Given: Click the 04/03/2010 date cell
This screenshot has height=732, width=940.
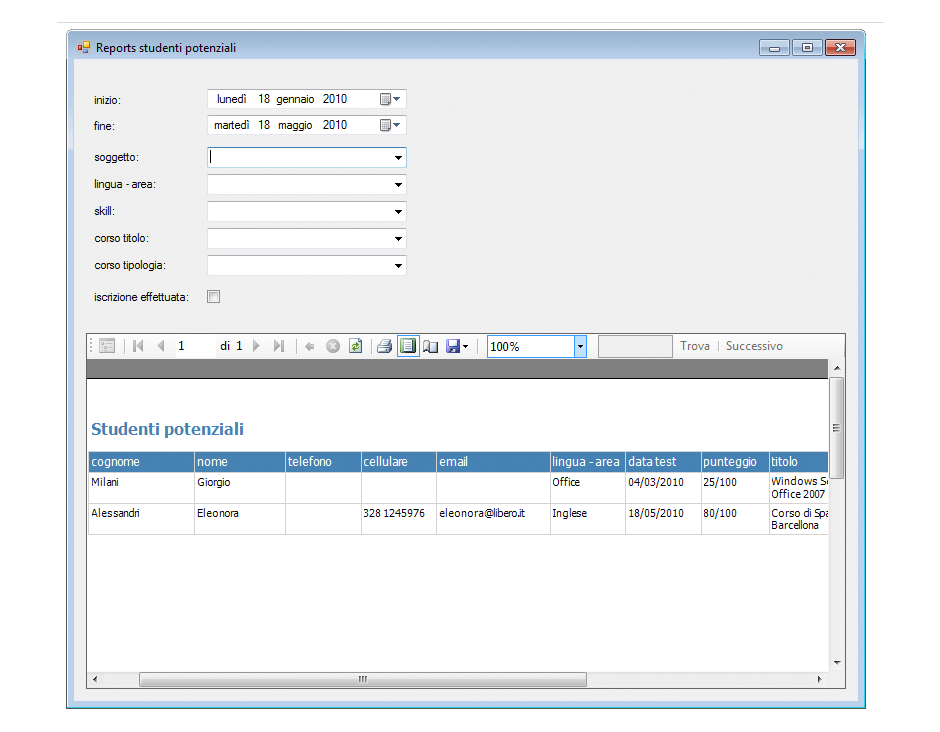Looking at the screenshot, I should click(x=663, y=487).
